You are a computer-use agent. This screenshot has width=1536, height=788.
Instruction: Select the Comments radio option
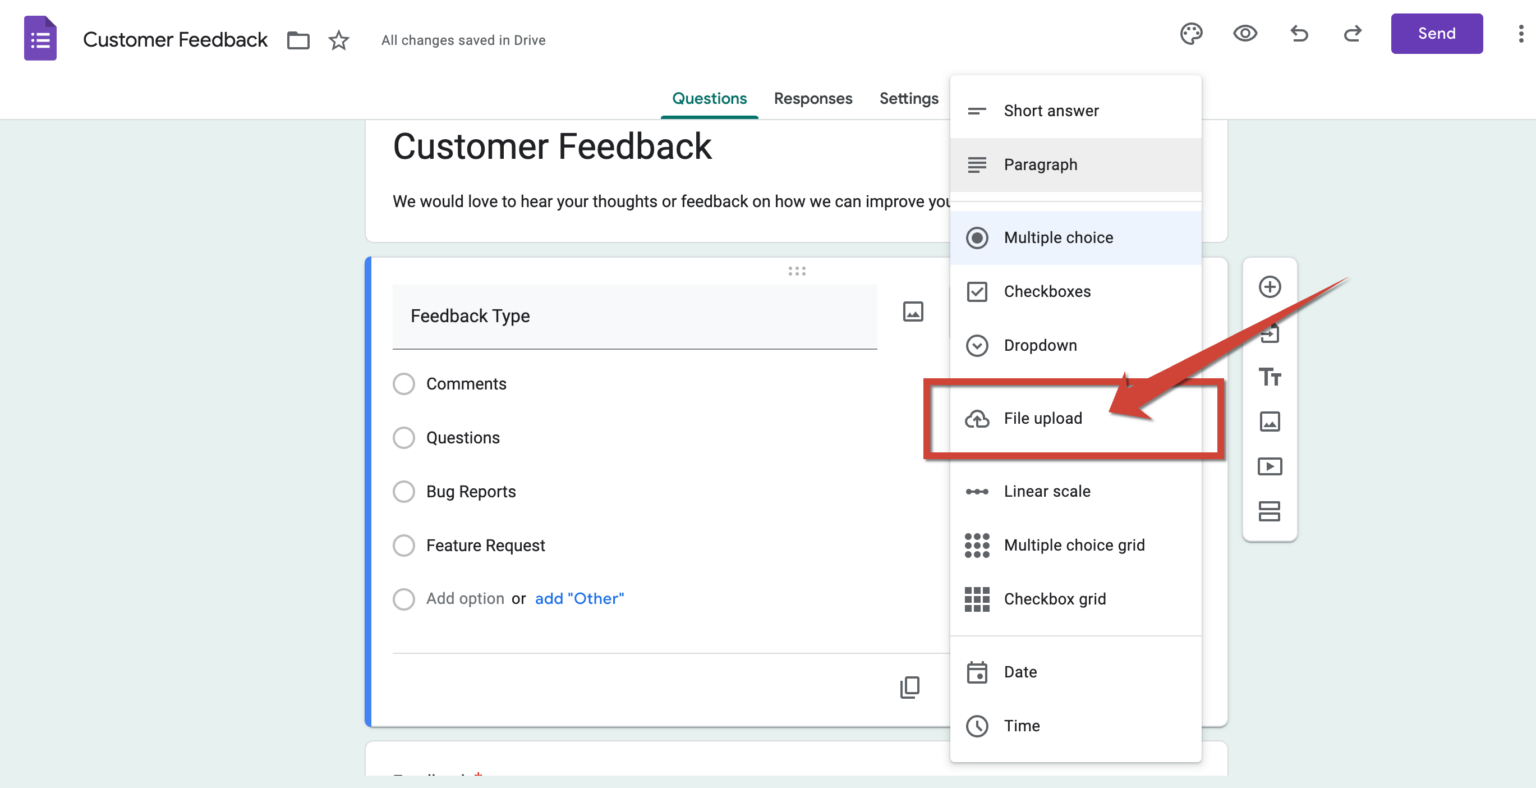pyautogui.click(x=404, y=383)
